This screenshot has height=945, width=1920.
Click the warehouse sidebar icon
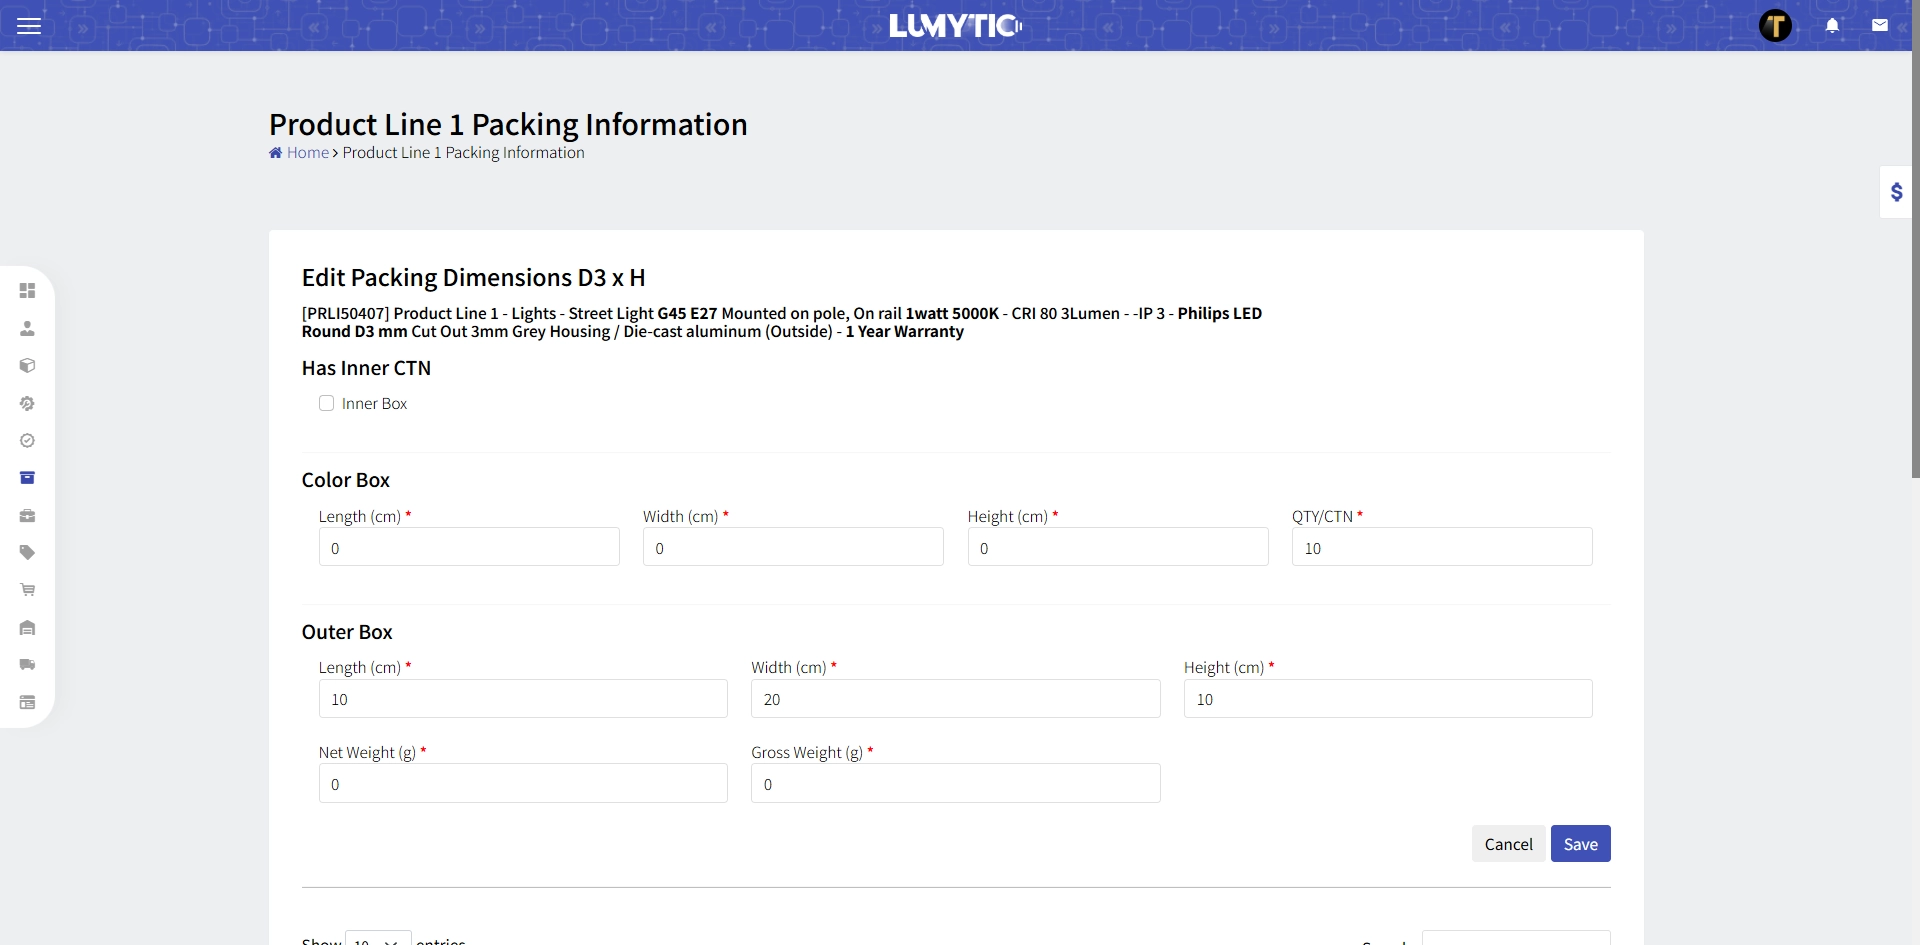click(x=27, y=628)
